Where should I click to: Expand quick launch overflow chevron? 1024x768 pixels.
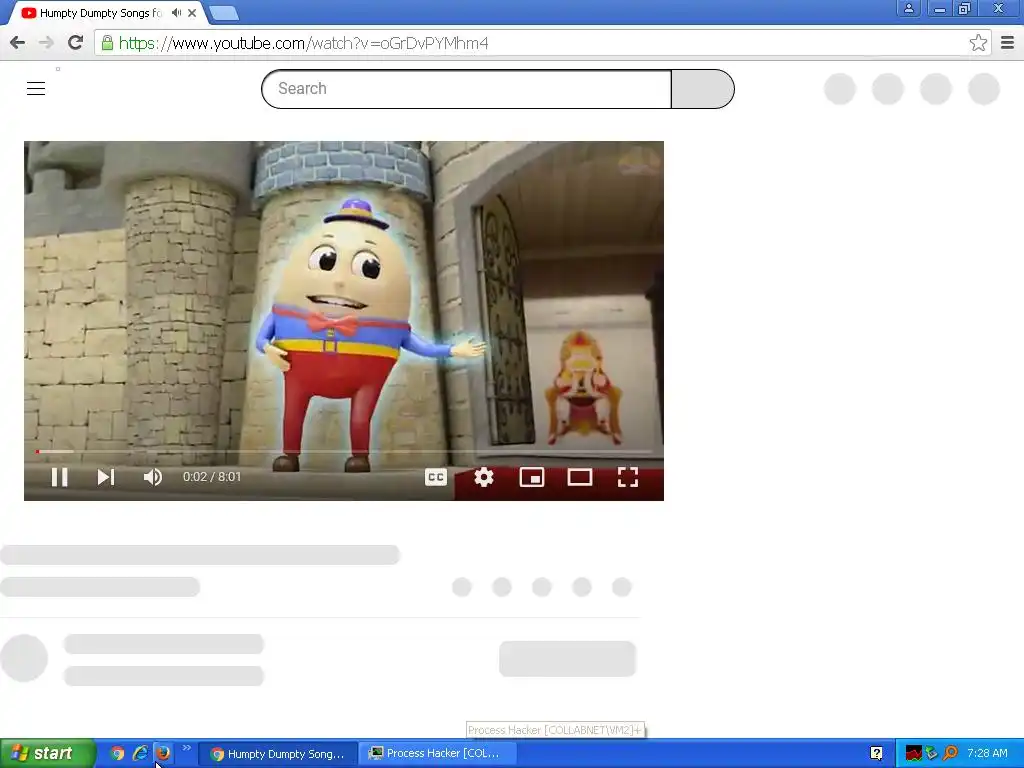pos(186,748)
